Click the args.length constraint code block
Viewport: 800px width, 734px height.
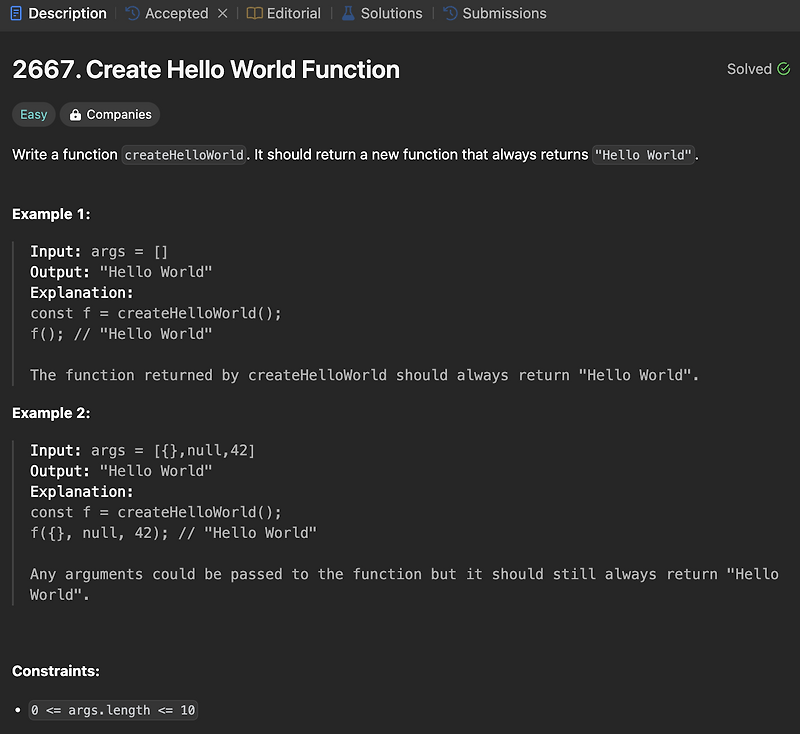point(112,710)
